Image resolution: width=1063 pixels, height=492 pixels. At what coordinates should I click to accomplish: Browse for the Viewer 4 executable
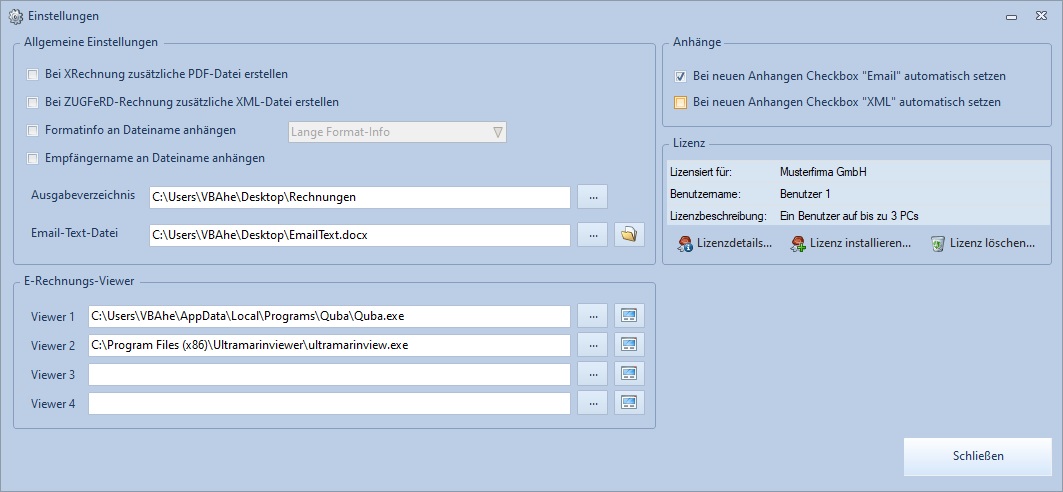(593, 403)
